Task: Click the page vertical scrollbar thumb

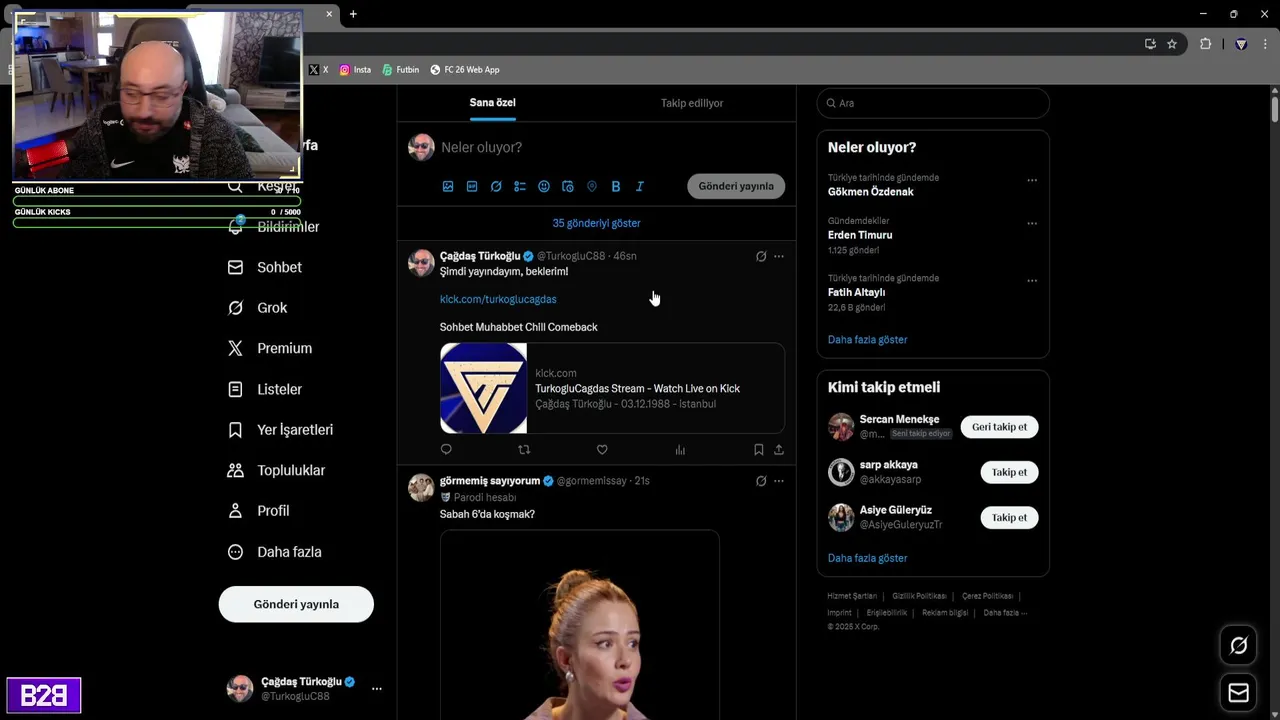Action: pyautogui.click(x=1275, y=107)
